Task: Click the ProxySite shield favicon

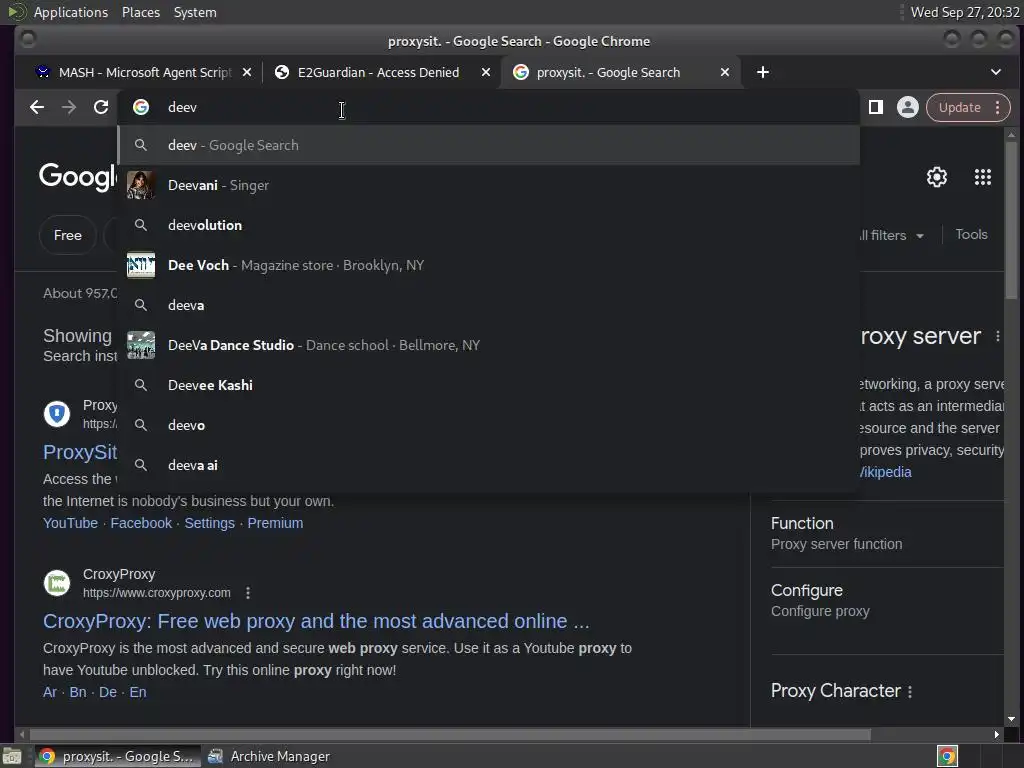Action: [x=57, y=413]
